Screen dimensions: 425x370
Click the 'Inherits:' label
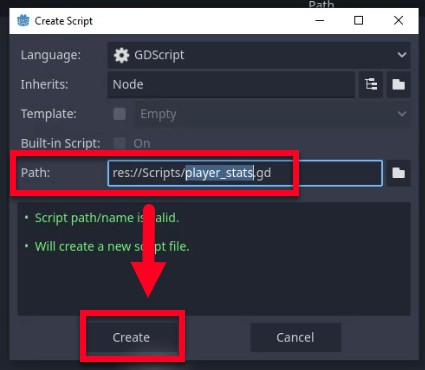[44, 84]
